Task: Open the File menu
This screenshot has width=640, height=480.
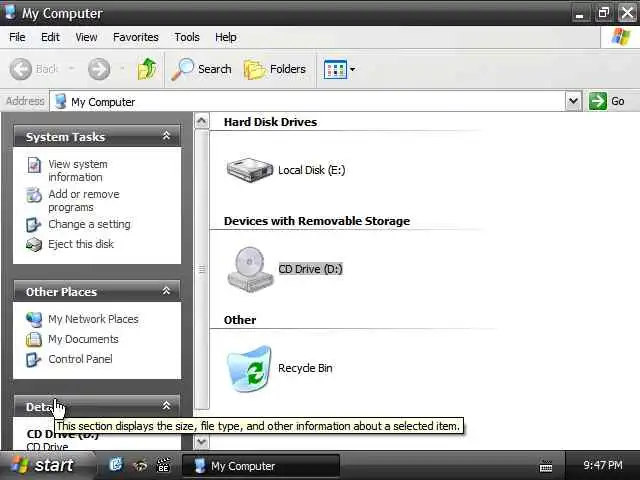Action: pos(17,37)
